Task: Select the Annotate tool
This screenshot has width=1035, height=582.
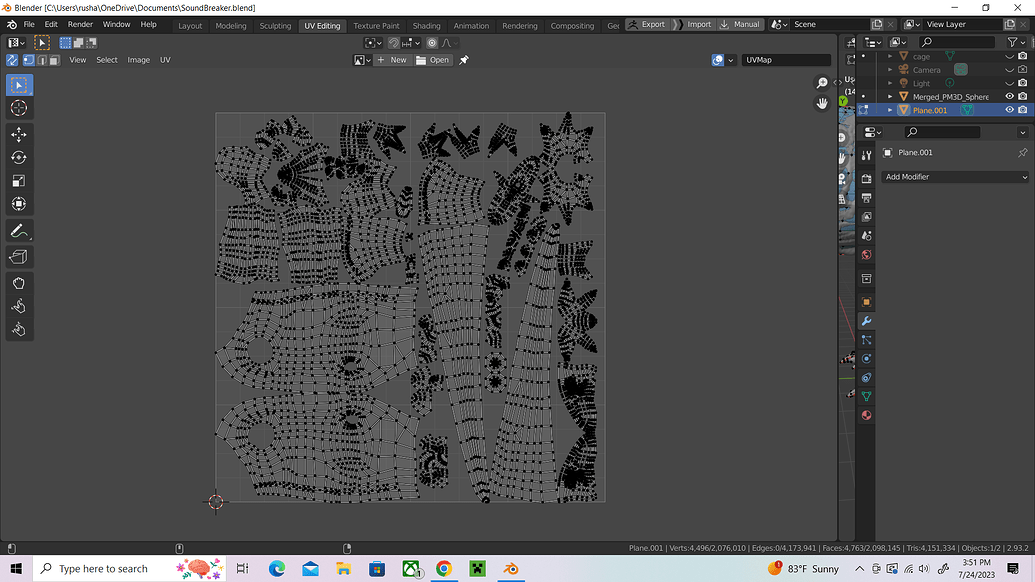Action: (18, 231)
